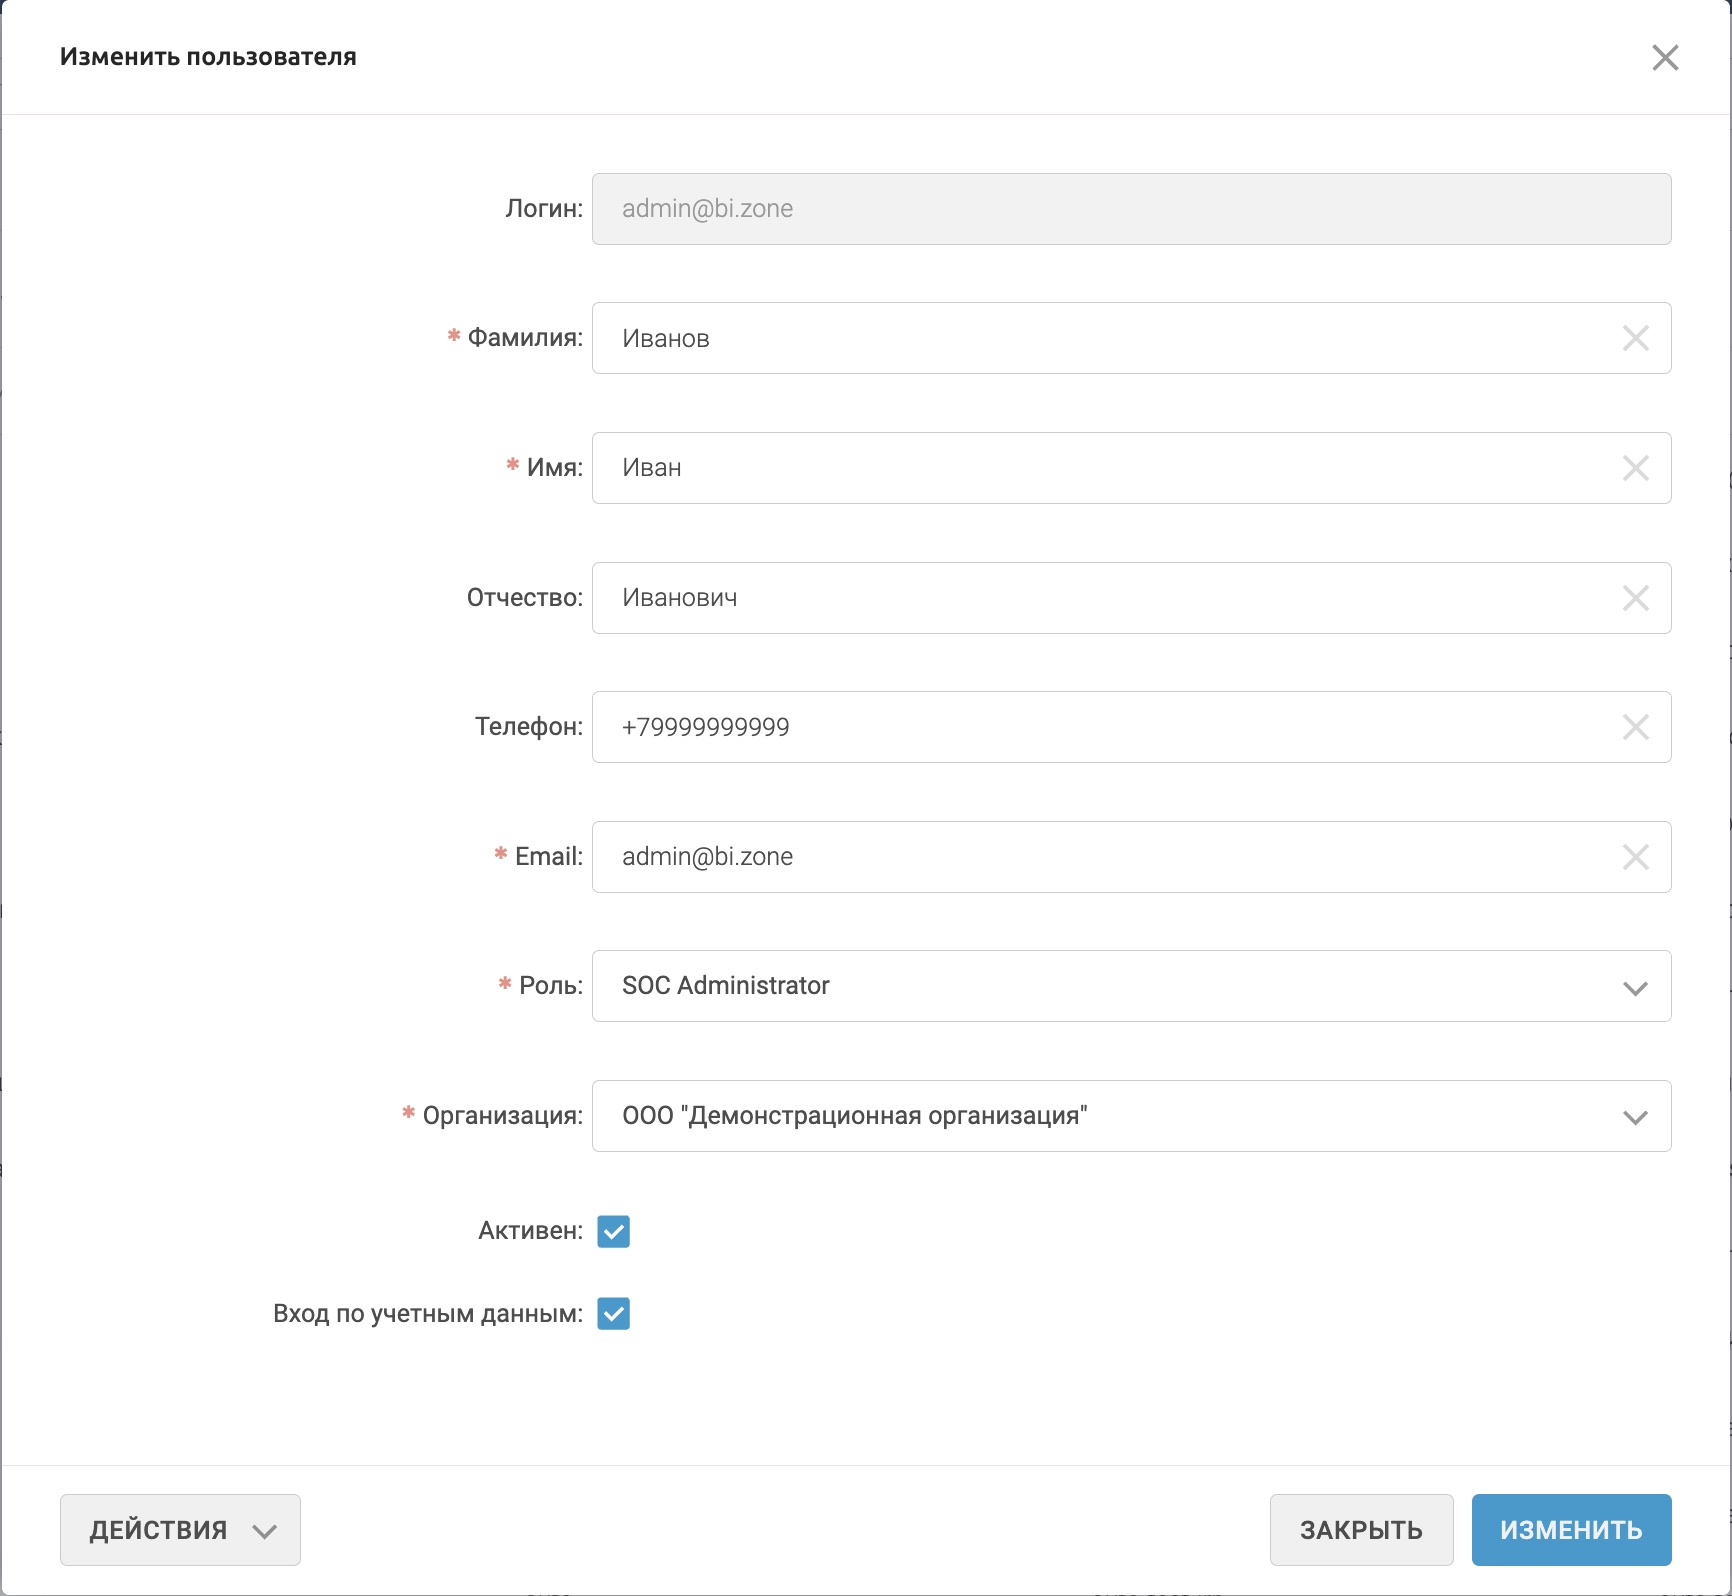
Task: Open the ДЕЙСТВИЯ actions menu
Action: tap(180, 1530)
